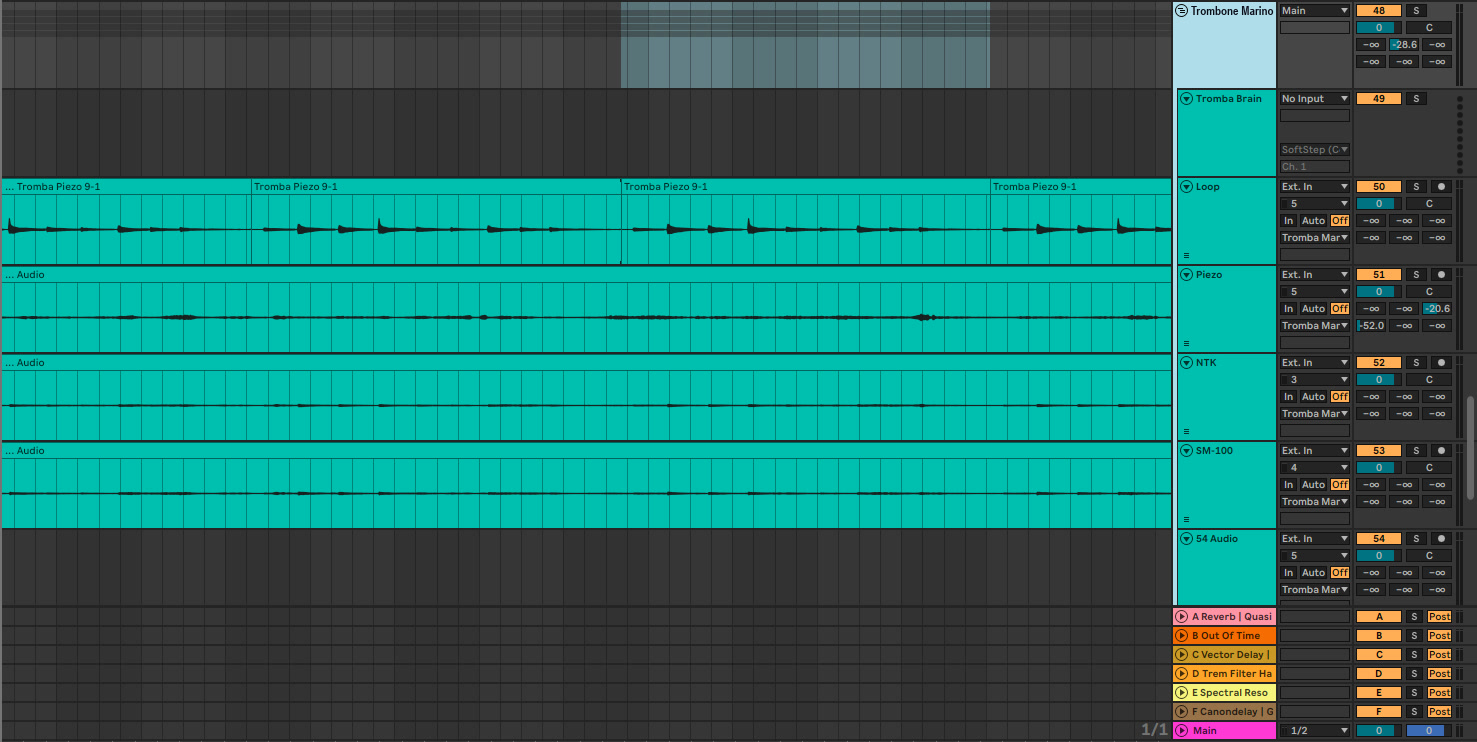The width and height of the screenshot is (1477, 742).
Task: Select second Tromba Piezo 9-1 clip header
Action: [436, 187]
